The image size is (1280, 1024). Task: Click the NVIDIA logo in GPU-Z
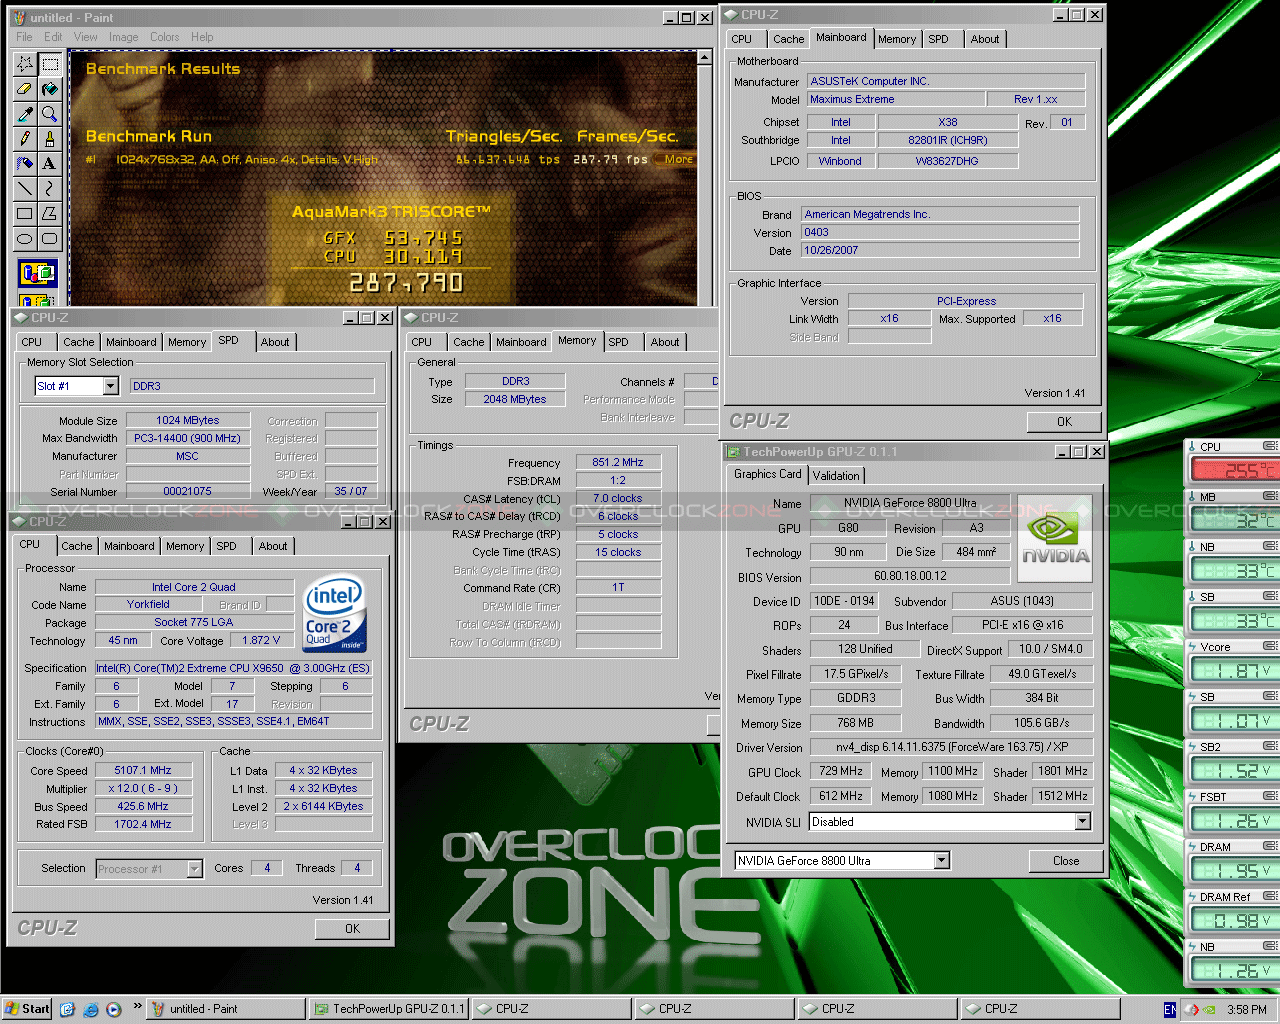pyautogui.click(x=1055, y=540)
